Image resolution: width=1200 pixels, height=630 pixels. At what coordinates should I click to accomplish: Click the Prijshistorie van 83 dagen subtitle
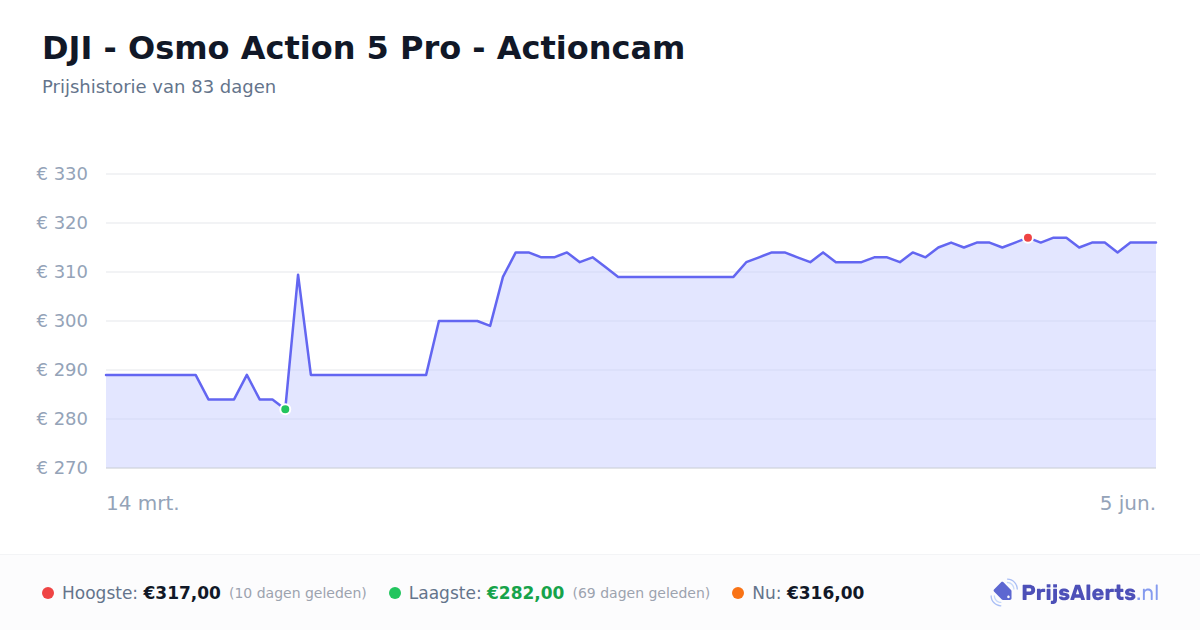159,87
